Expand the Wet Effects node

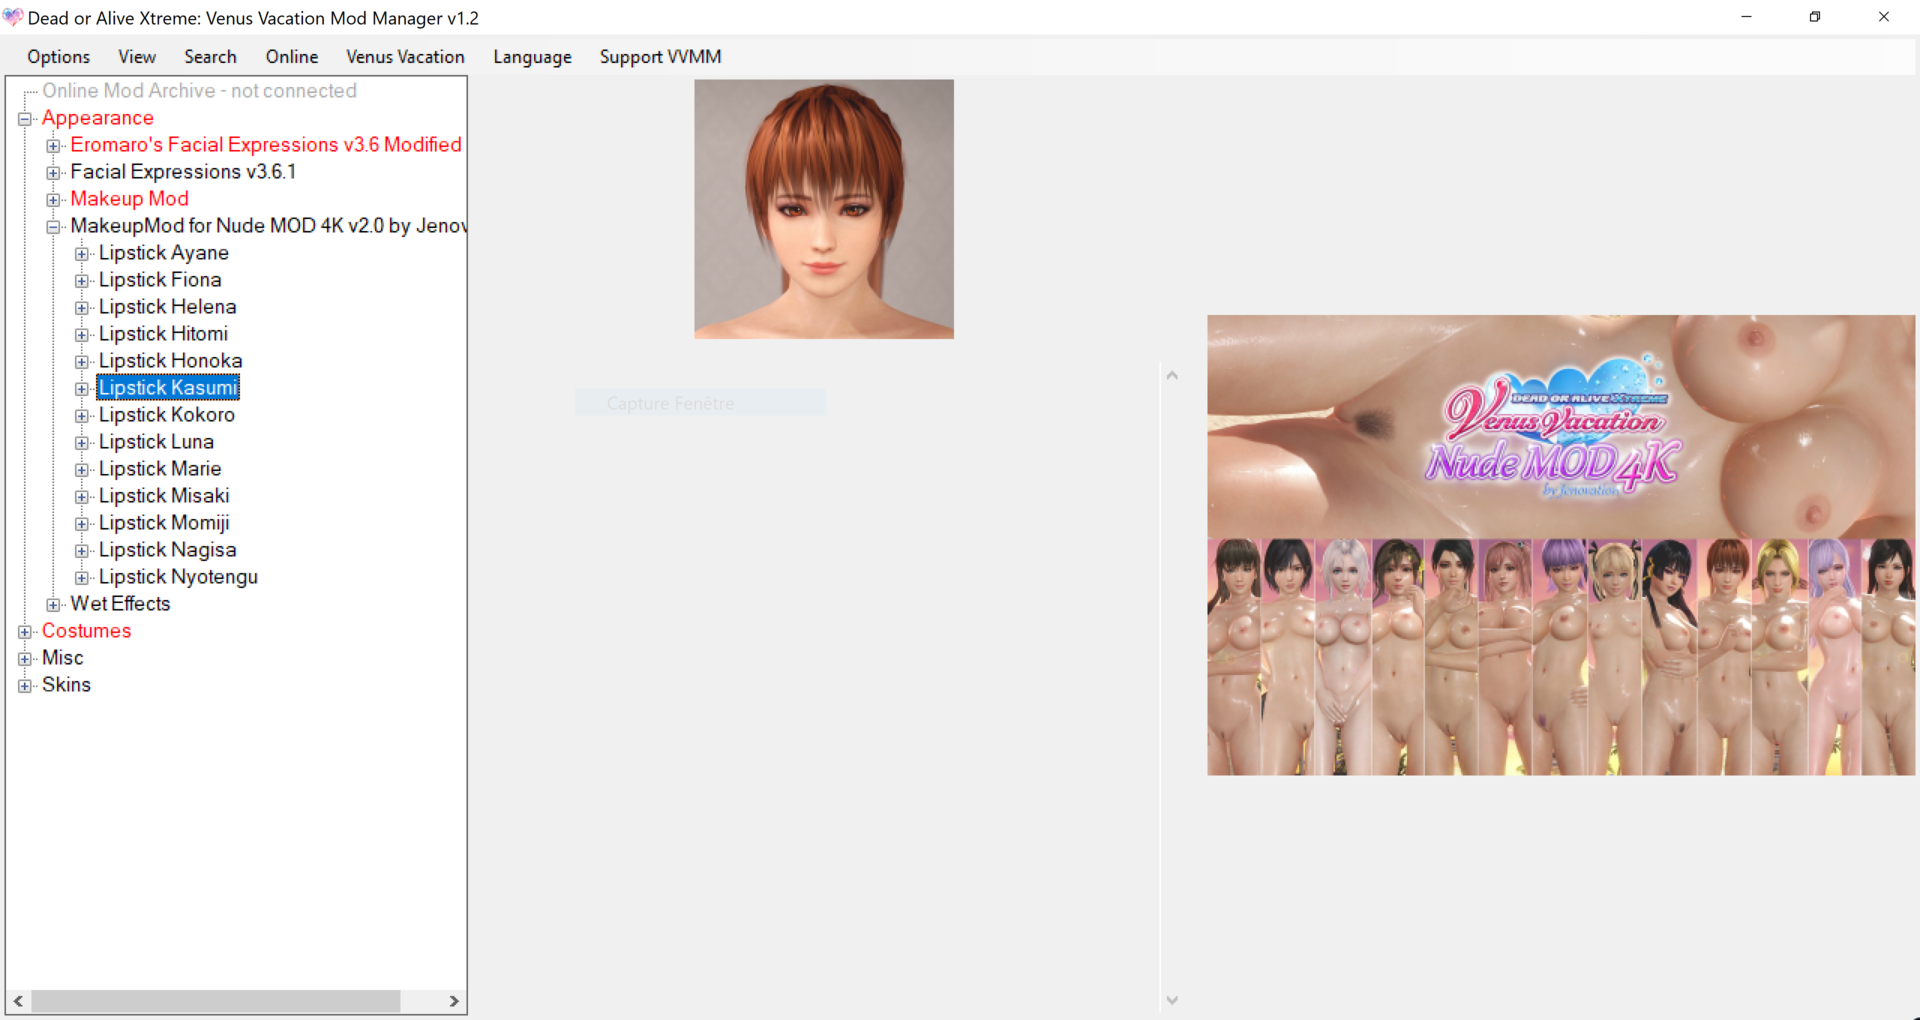tap(53, 605)
